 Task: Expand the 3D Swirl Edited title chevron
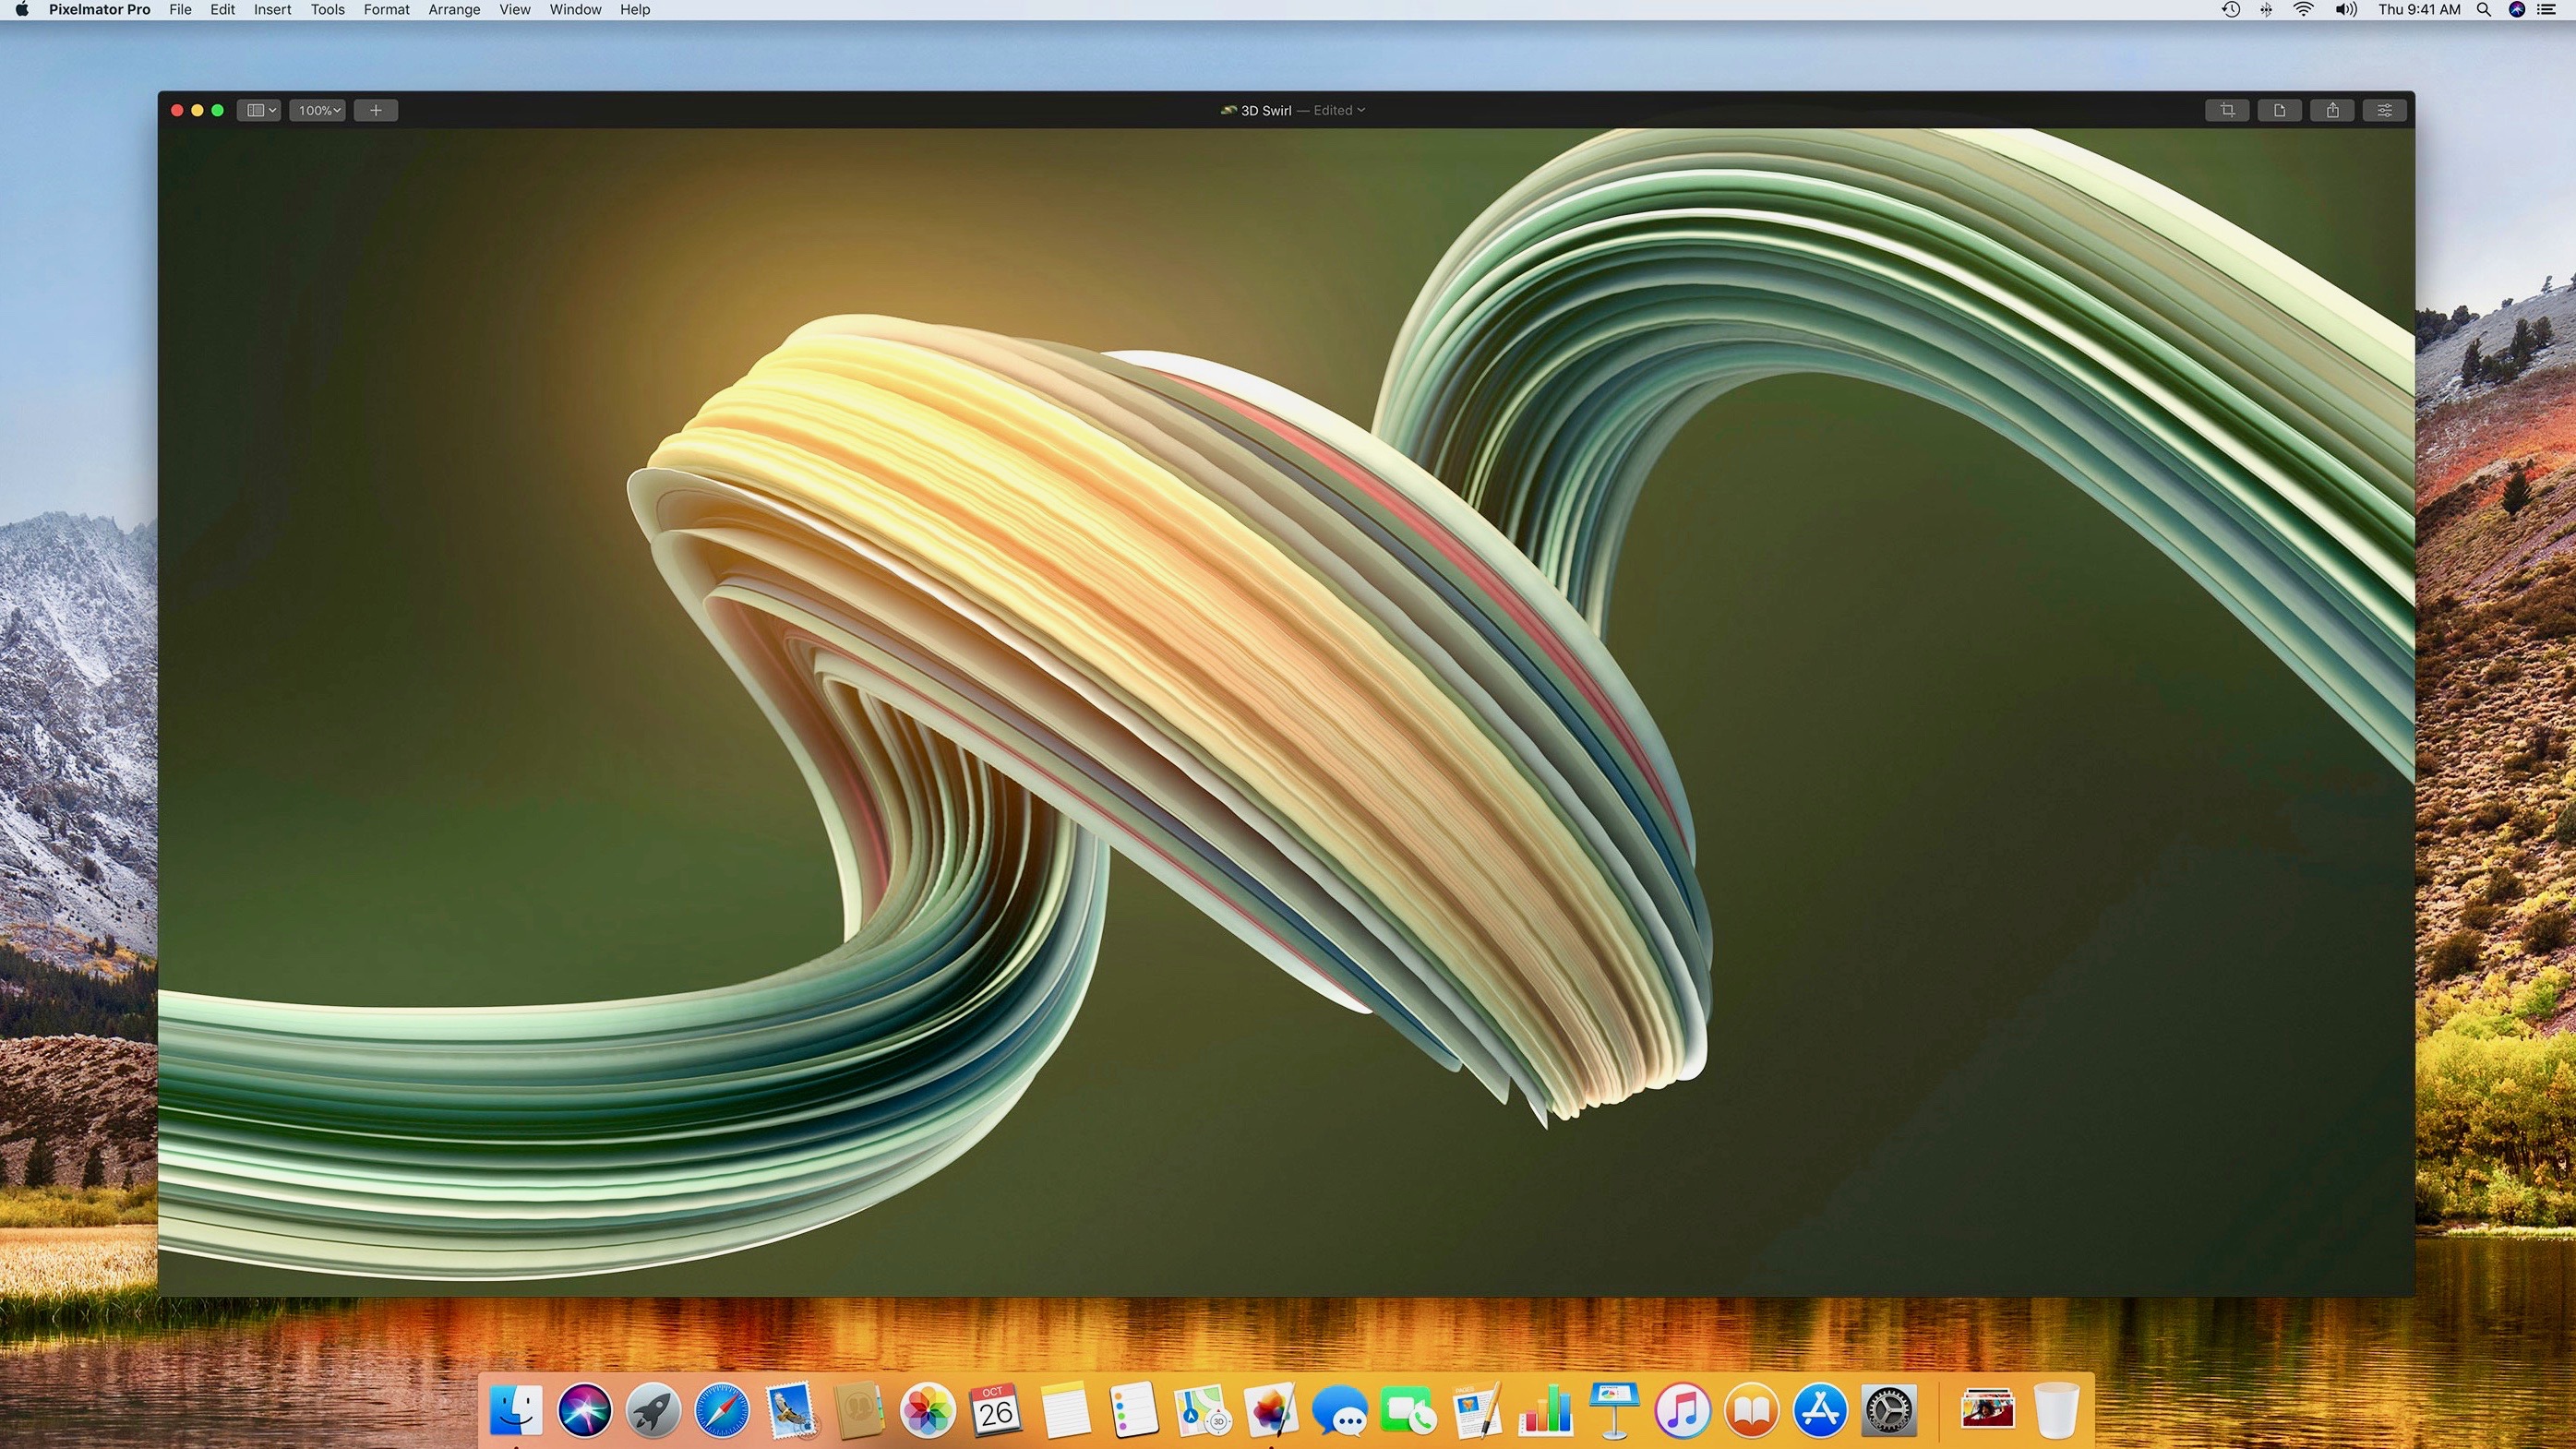(1361, 110)
